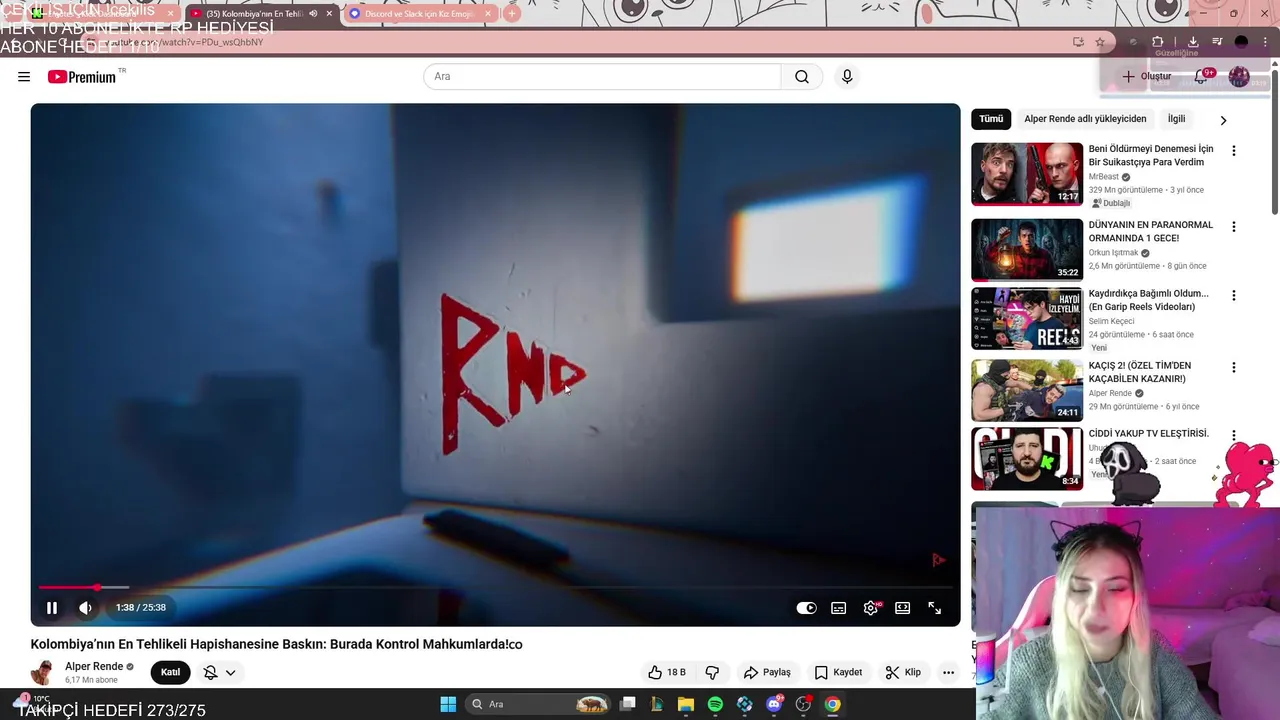Toggle the autoplay switch in player
Viewport: 1280px width, 720px height.
click(x=806, y=607)
